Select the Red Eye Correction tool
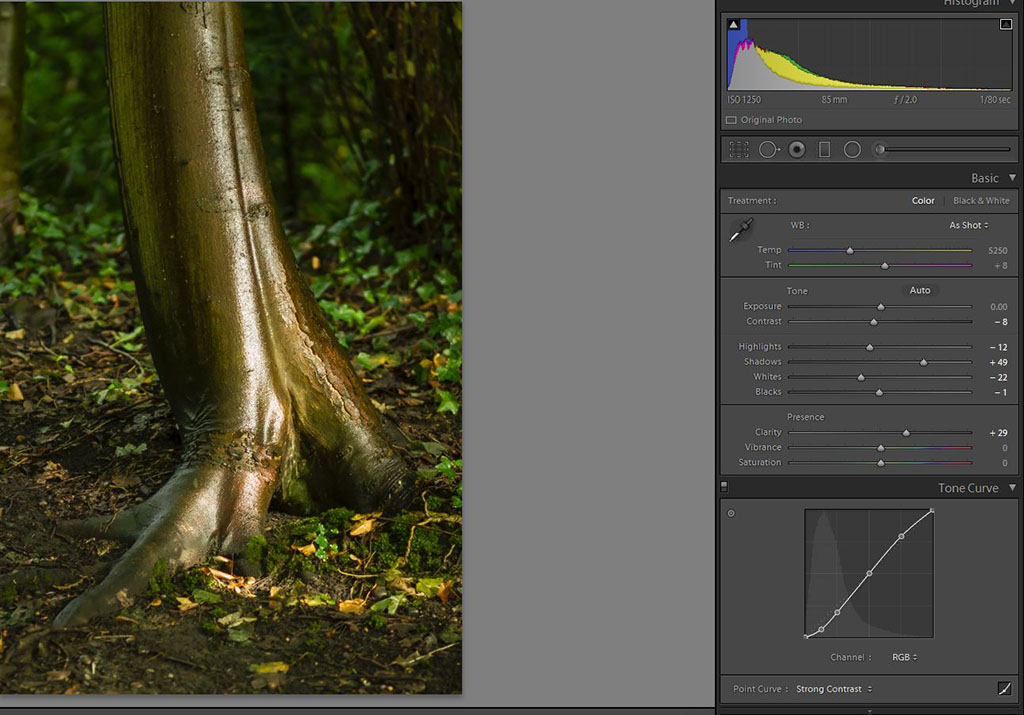Viewport: 1024px width, 715px height. point(797,149)
